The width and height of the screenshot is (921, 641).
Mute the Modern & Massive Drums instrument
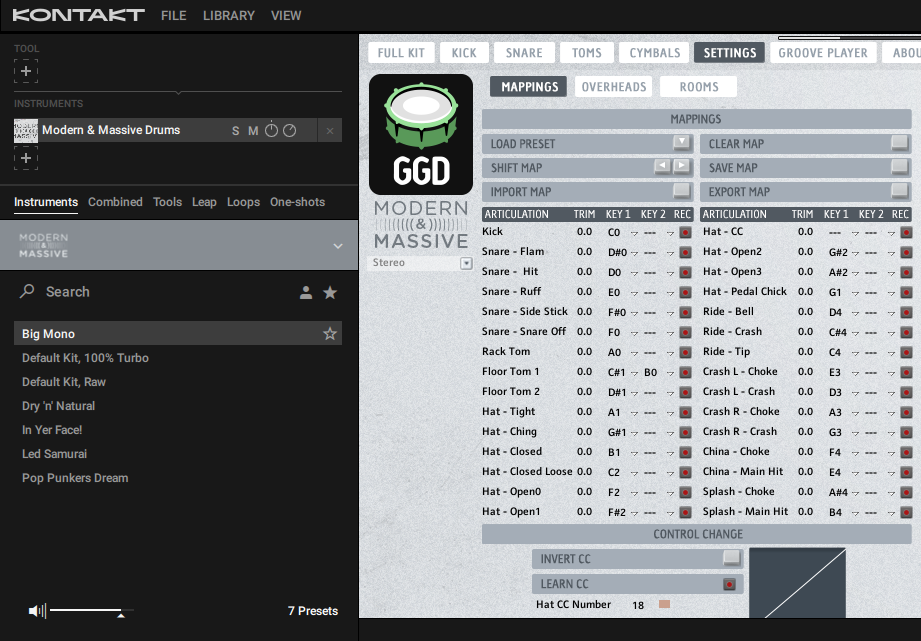(253, 131)
